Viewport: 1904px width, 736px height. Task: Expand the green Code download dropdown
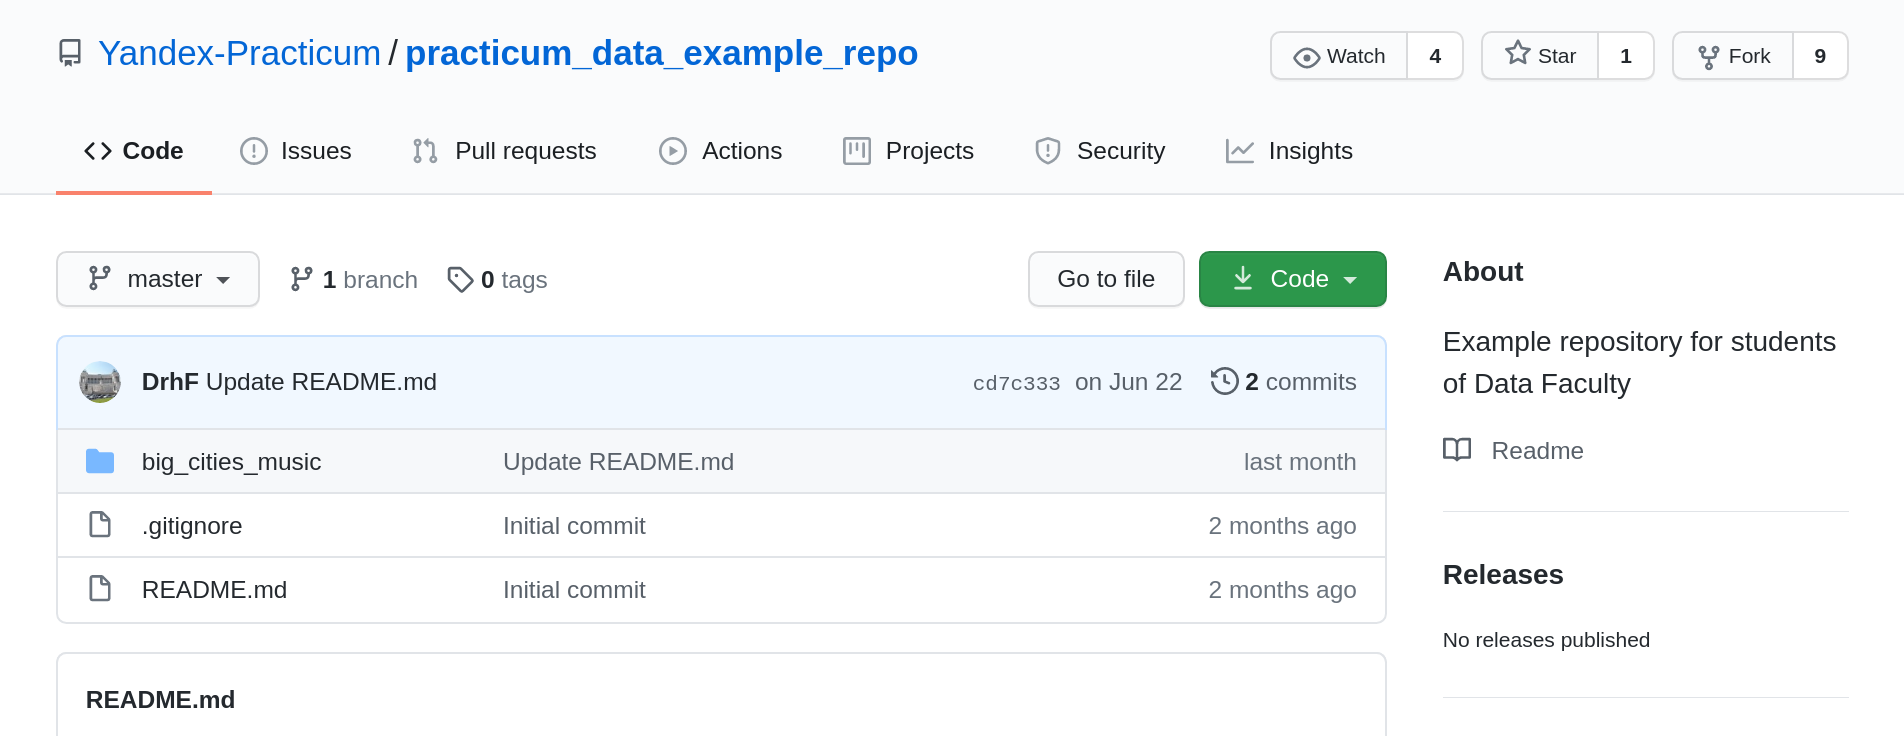tap(1292, 279)
